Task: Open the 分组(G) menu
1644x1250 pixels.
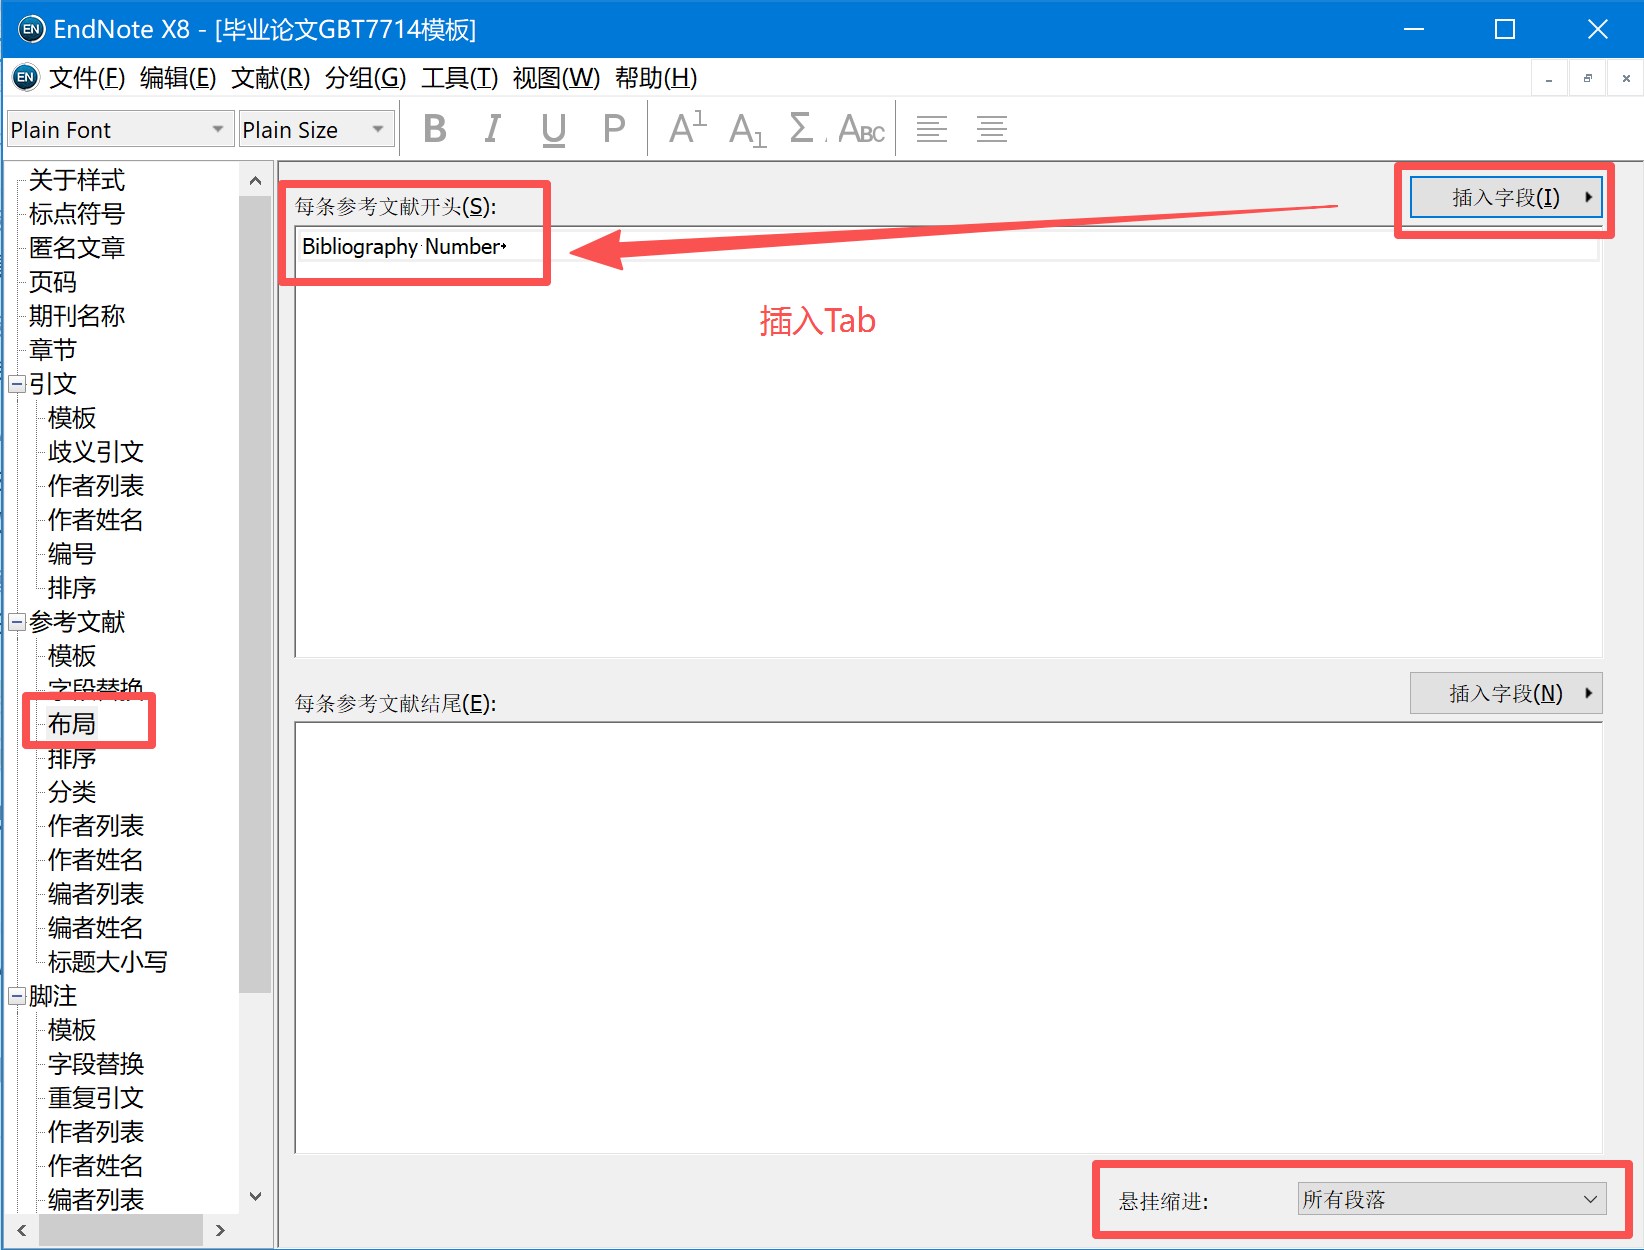Action: (365, 78)
